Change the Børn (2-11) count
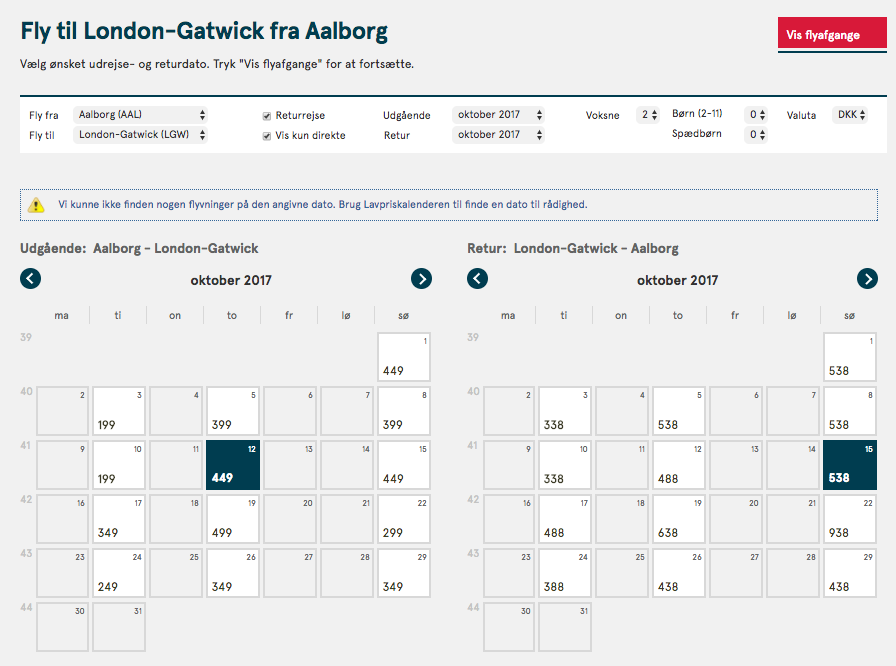Viewport: 896px width, 666px height. (756, 115)
